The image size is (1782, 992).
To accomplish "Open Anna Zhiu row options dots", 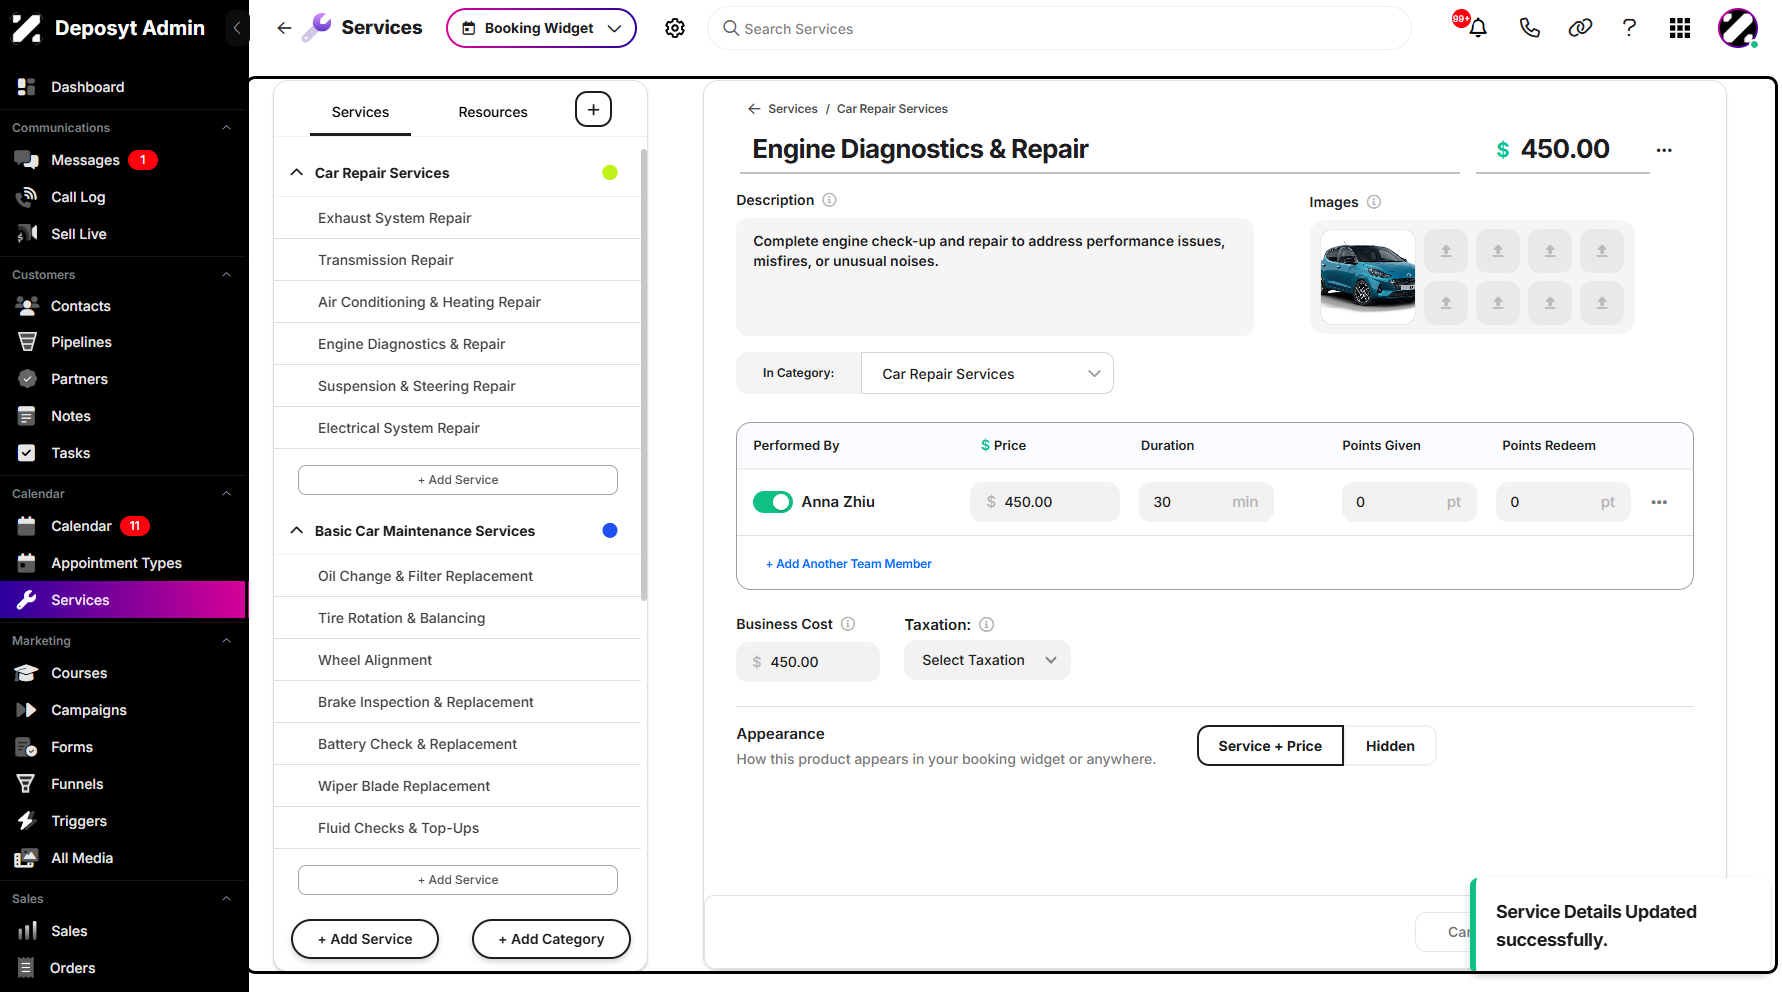I will point(1659,502).
